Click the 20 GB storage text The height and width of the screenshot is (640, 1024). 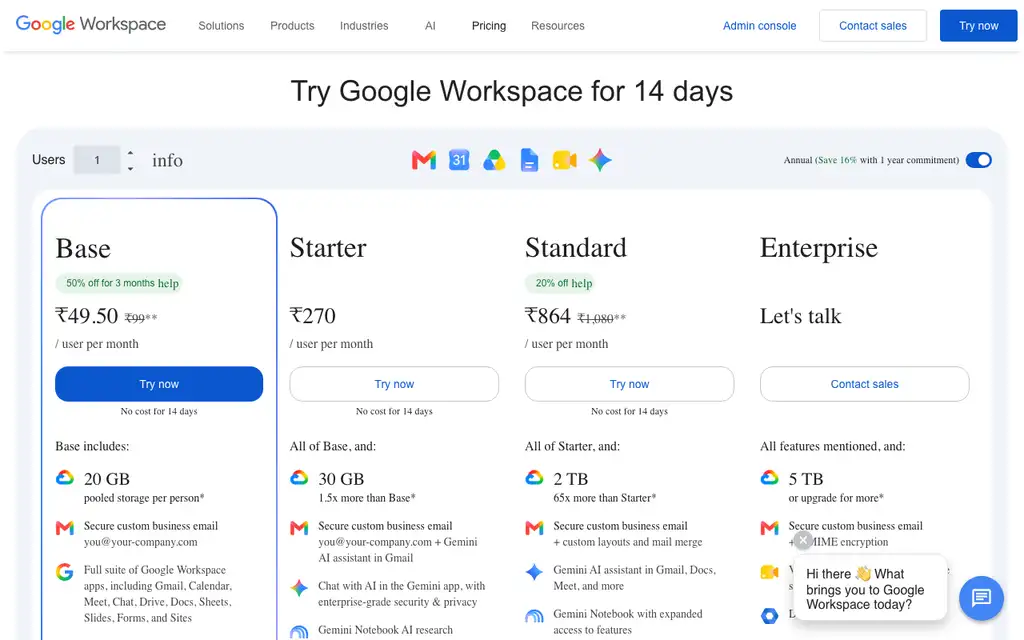point(107,479)
